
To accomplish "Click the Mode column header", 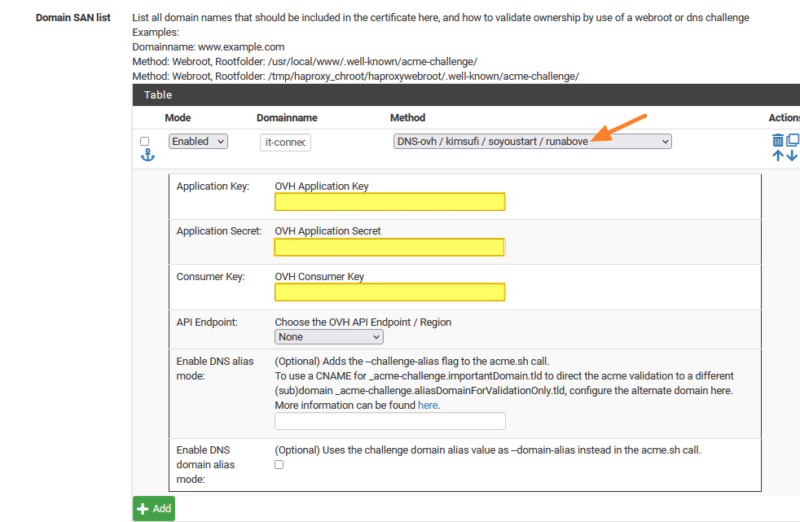I will coord(178,118).
